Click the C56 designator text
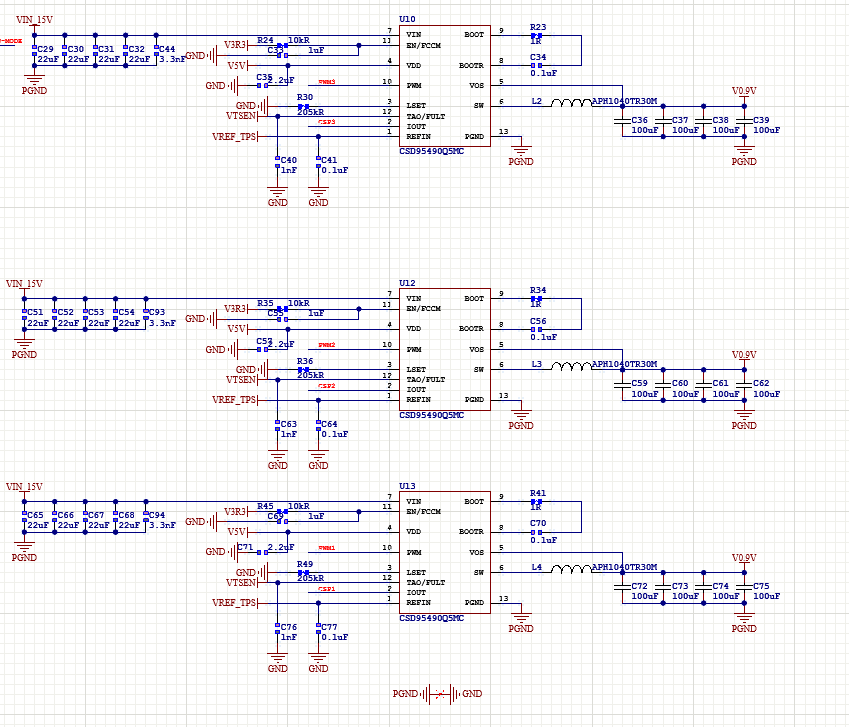The height and width of the screenshot is (727, 849). coord(538,322)
